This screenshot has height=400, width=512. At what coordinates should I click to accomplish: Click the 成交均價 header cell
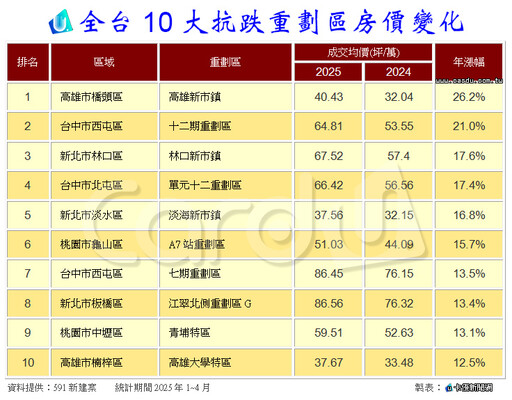[x=363, y=52]
